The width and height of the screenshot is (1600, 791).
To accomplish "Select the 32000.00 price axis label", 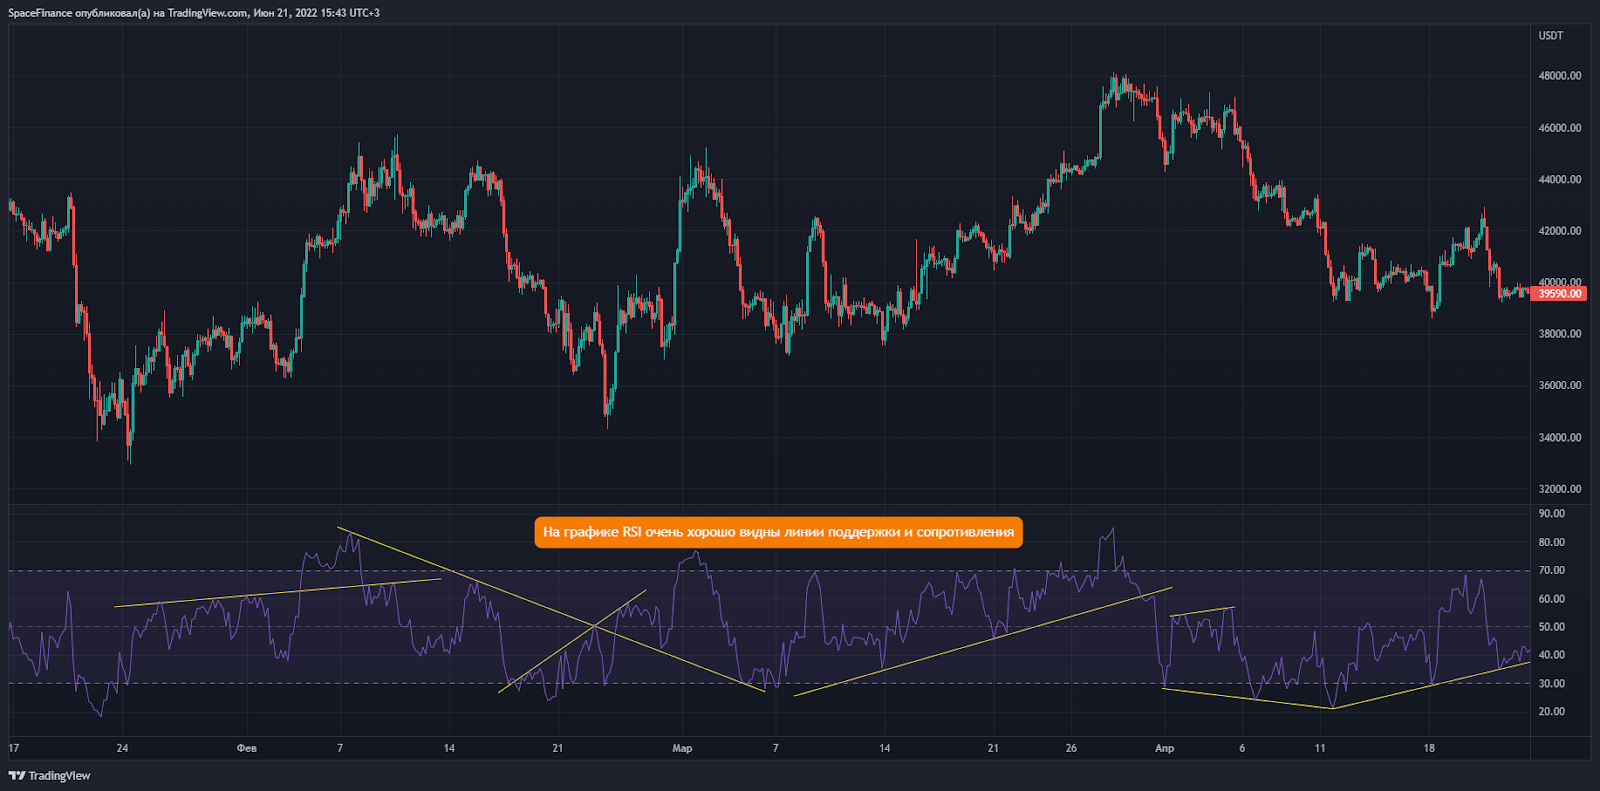I will pyautogui.click(x=1559, y=489).
